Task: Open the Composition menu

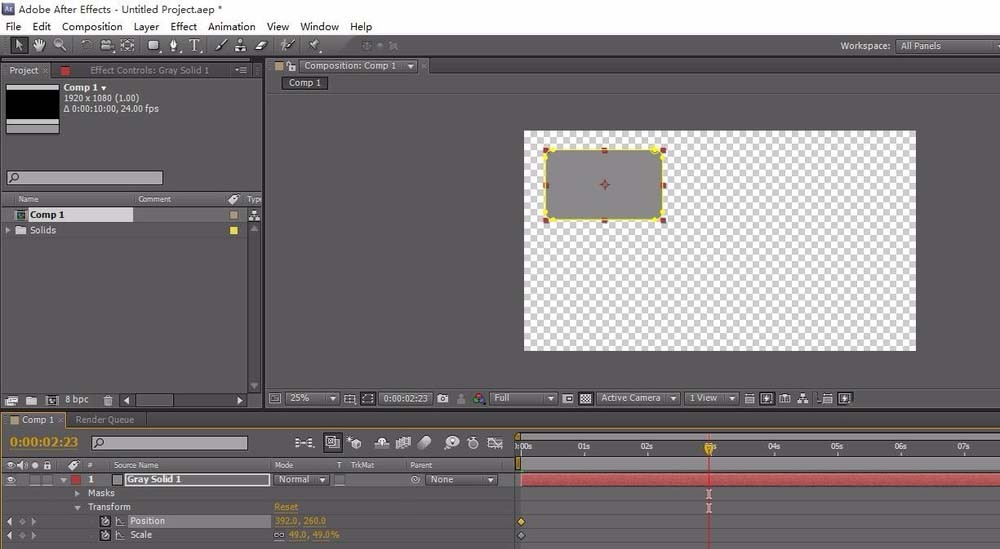Action: point(92,26)
